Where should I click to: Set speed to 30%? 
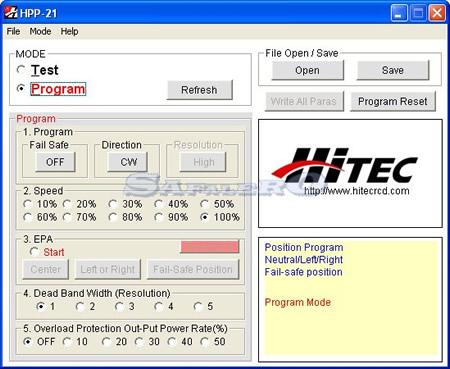(x=113, y=204)
